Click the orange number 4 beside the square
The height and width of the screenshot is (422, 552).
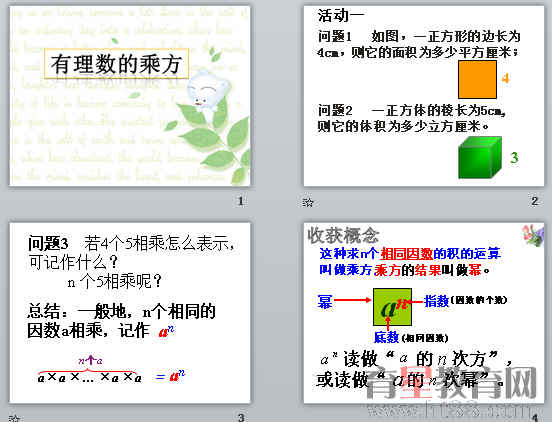pos(505,78)
